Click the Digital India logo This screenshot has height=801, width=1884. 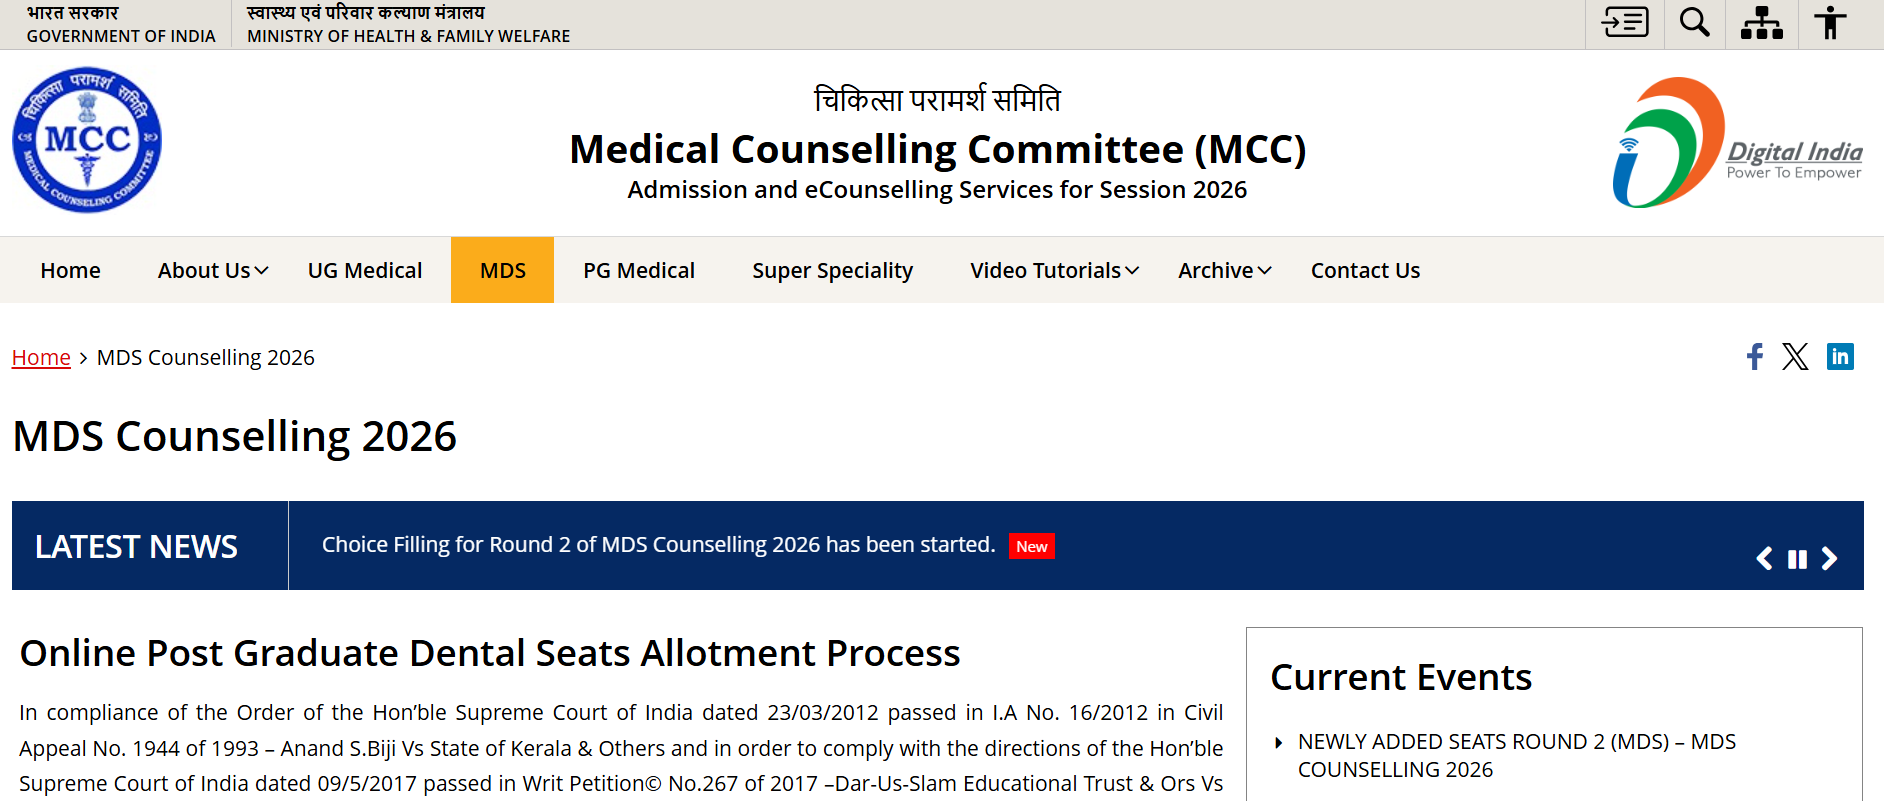tap(1737, 143)
